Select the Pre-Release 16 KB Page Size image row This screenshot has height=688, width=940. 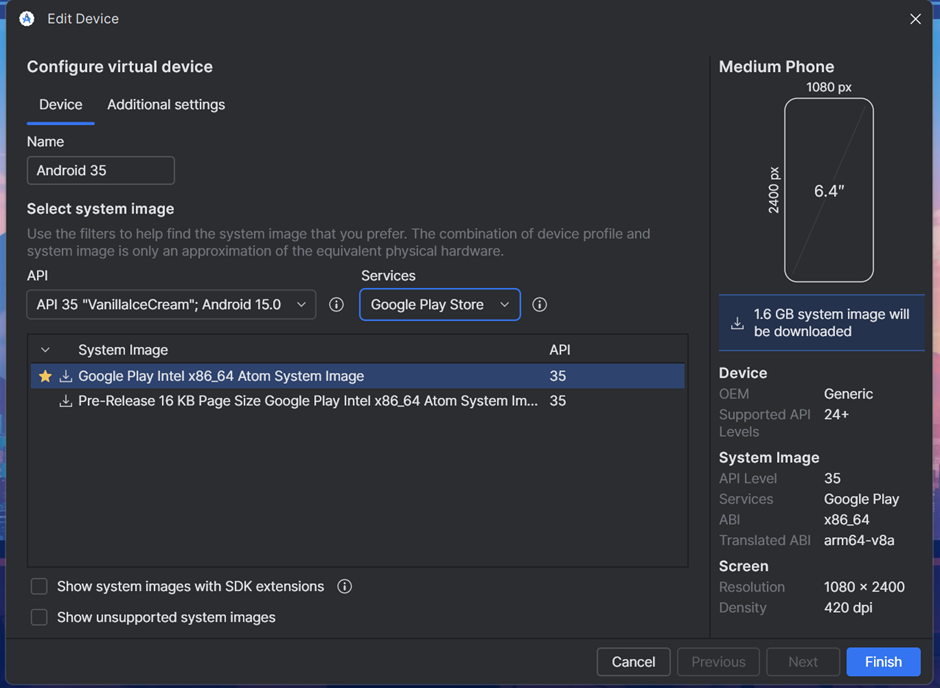click(358, 401)
